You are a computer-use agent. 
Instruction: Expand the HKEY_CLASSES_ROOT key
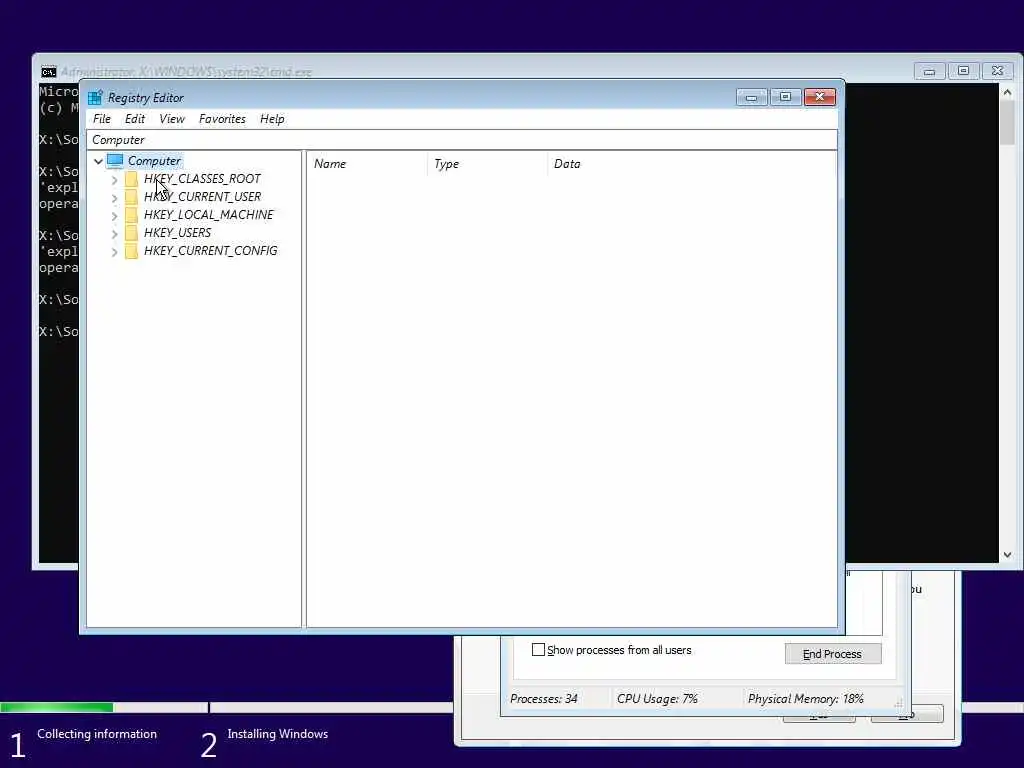click(x=114, y=180)
